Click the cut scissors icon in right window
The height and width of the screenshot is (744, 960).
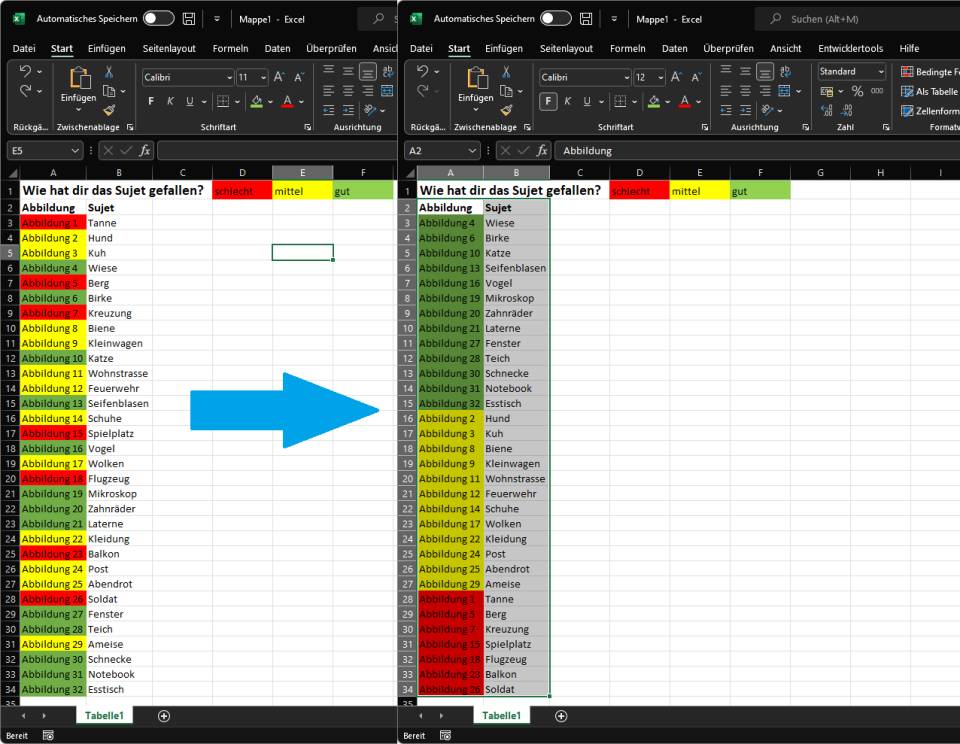[x=506, y=72]
